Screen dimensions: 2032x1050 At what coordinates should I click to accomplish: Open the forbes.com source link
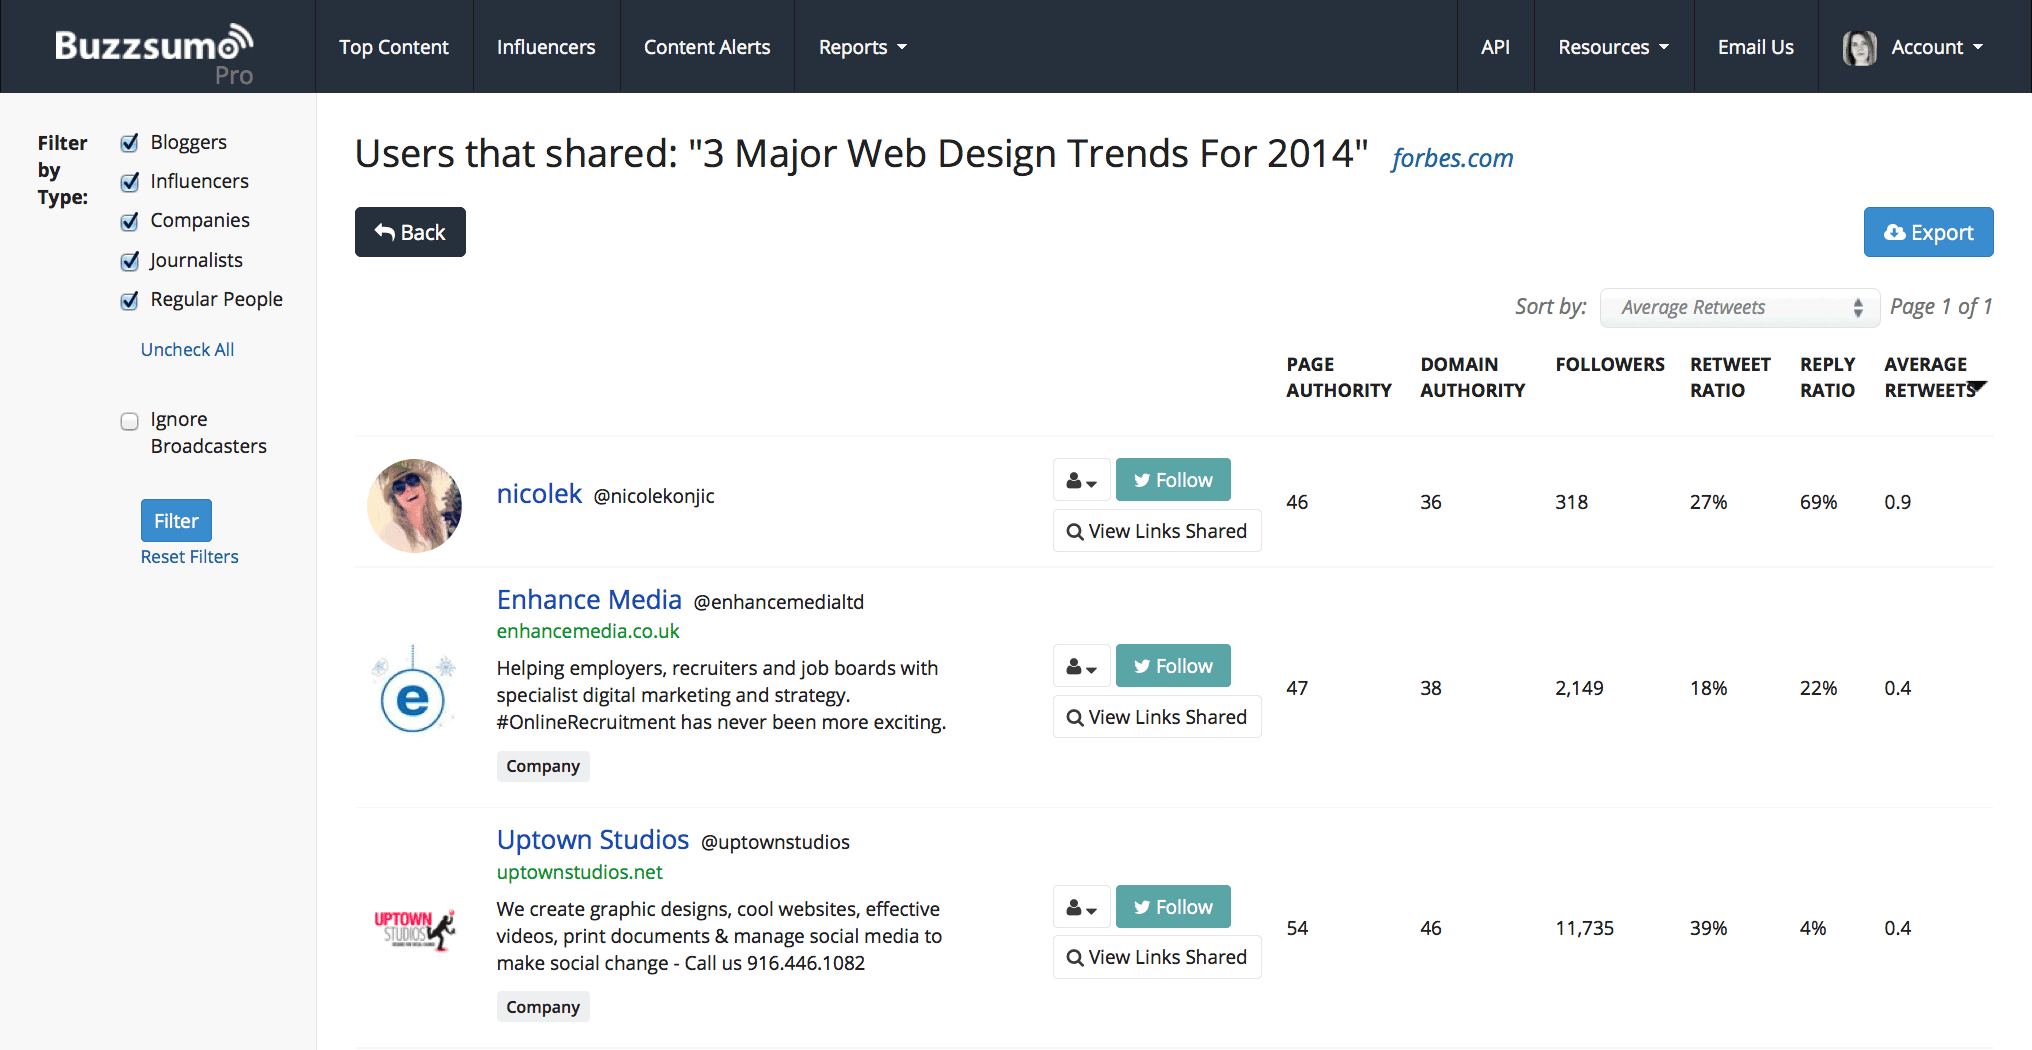pyautogui.click(x=1452, y=158)
